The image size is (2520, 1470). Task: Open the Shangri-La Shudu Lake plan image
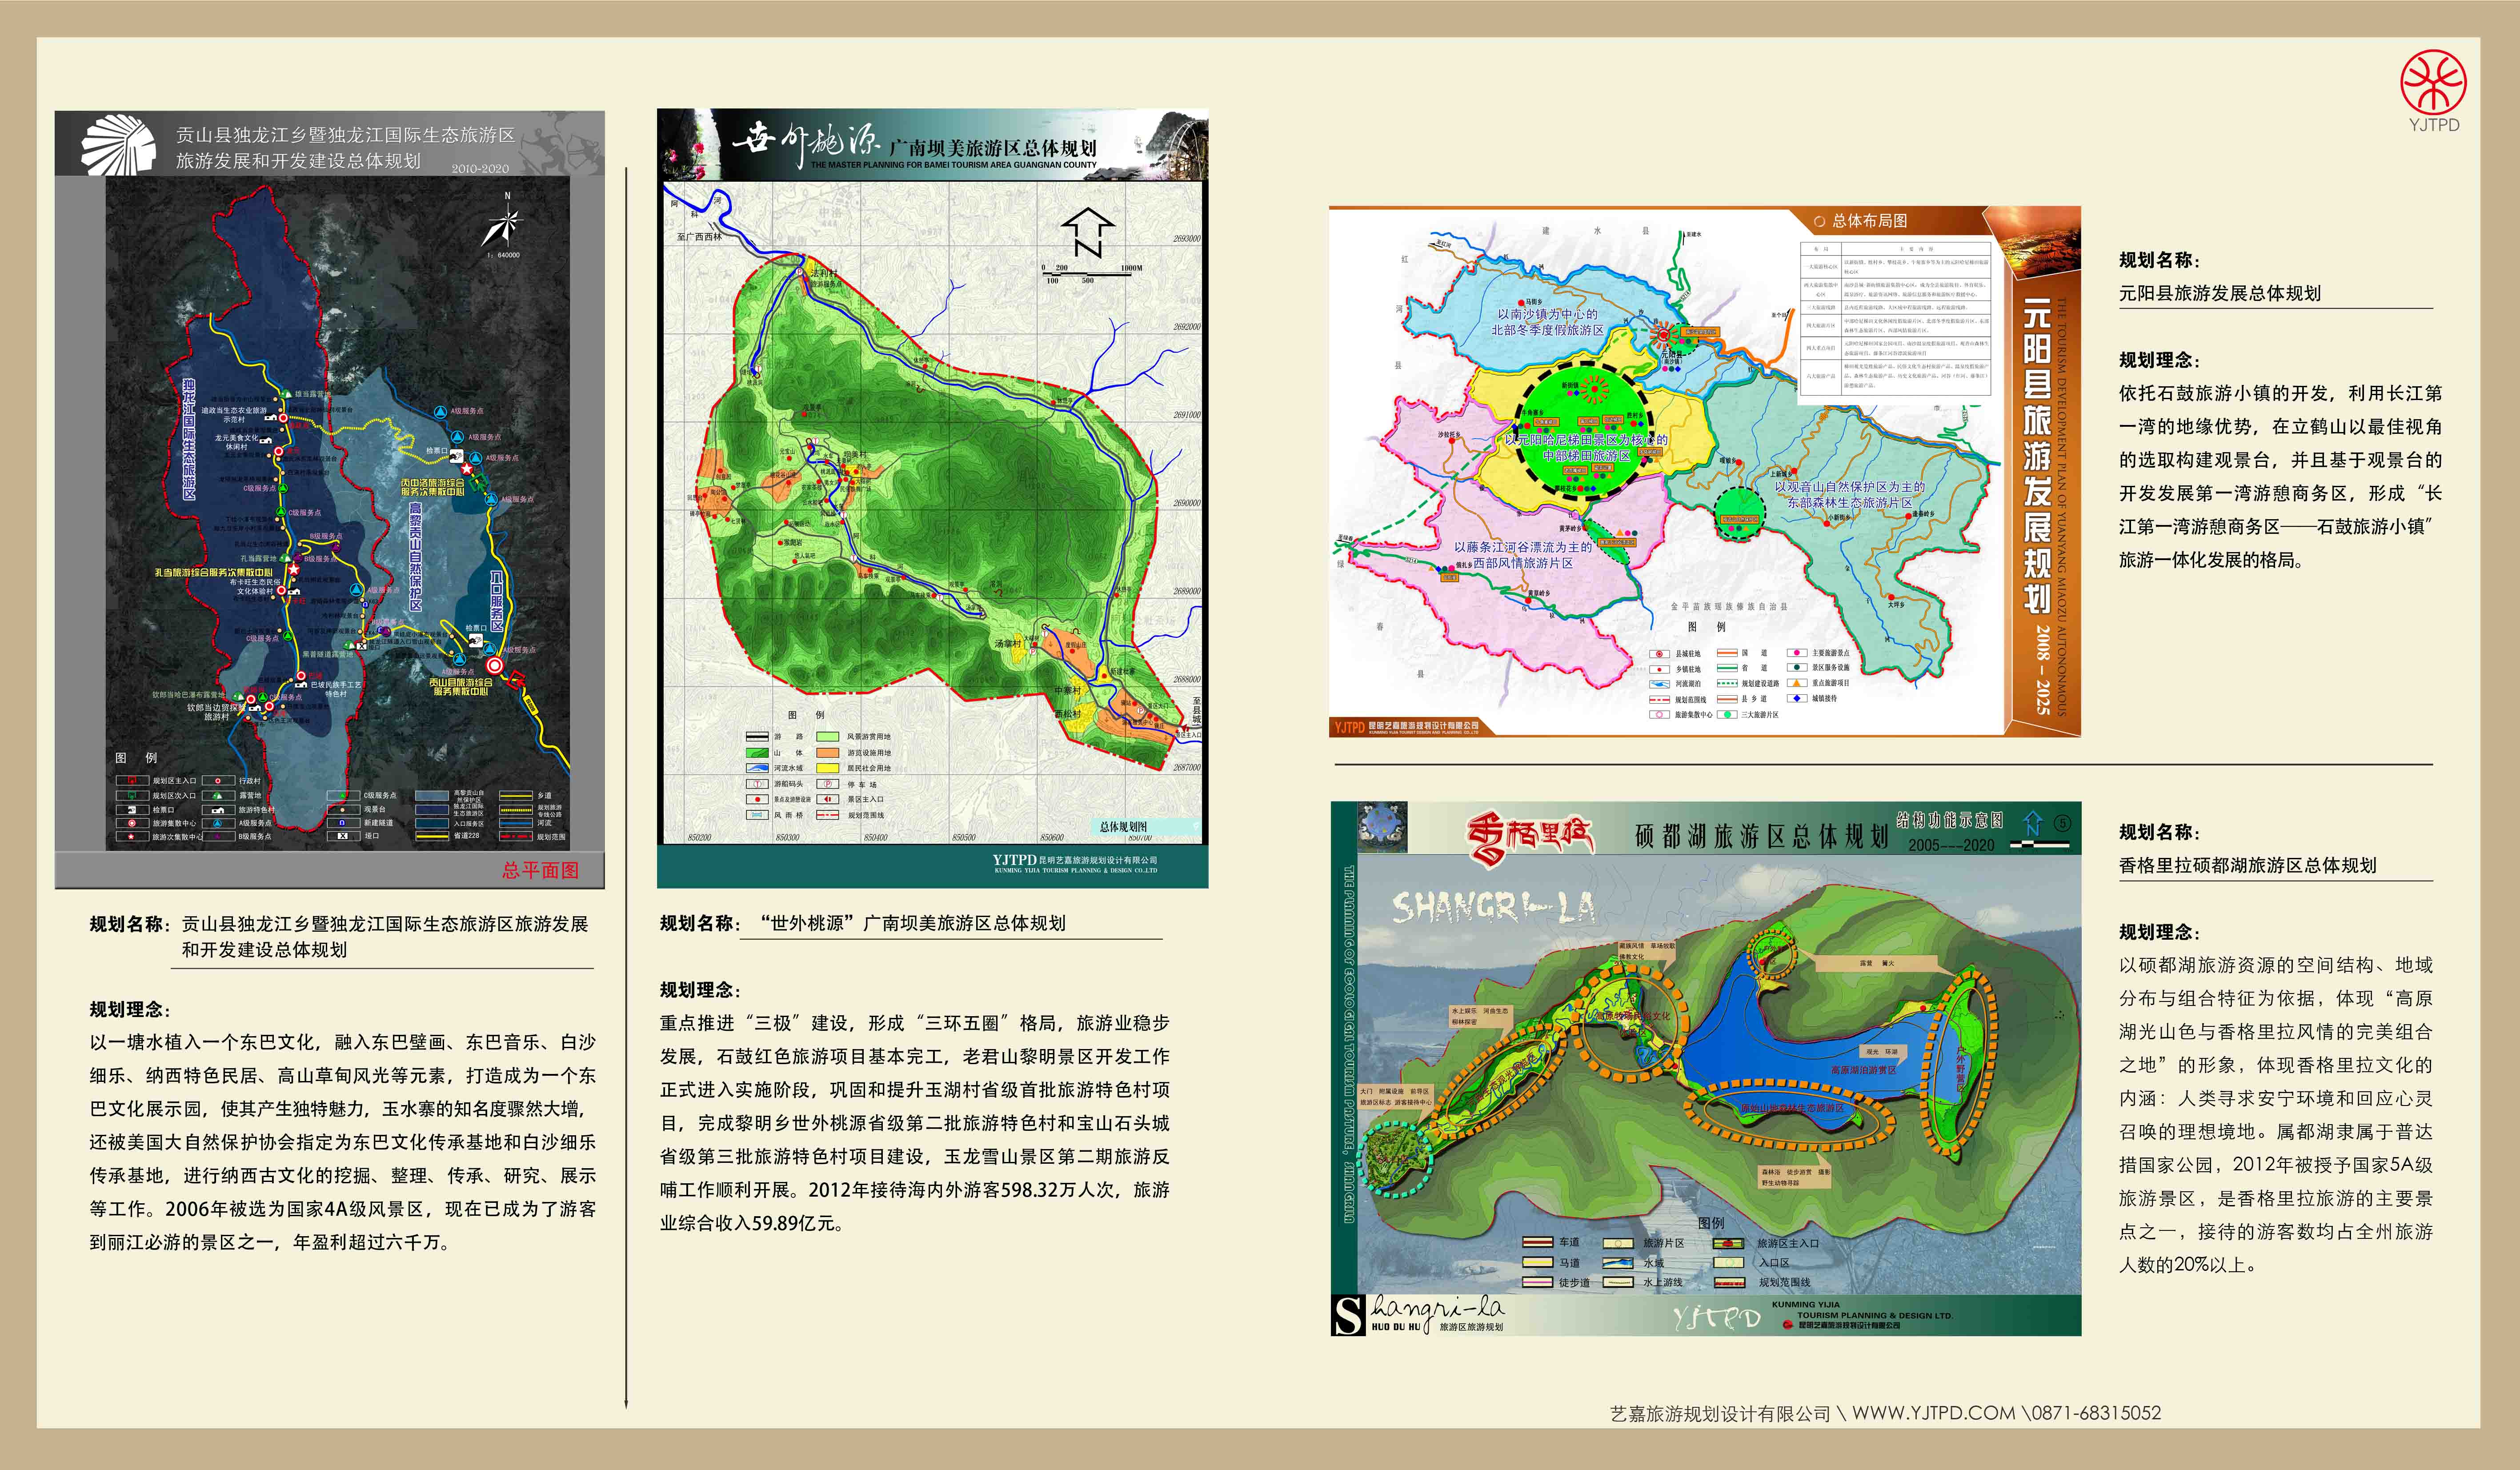click(x=1705, y=1068)
